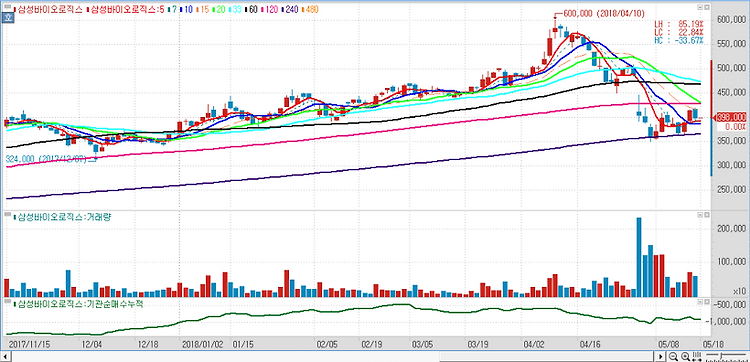
Task: Click the scroll right arrow of horizontal scrollbar
Action: [660, 357]
